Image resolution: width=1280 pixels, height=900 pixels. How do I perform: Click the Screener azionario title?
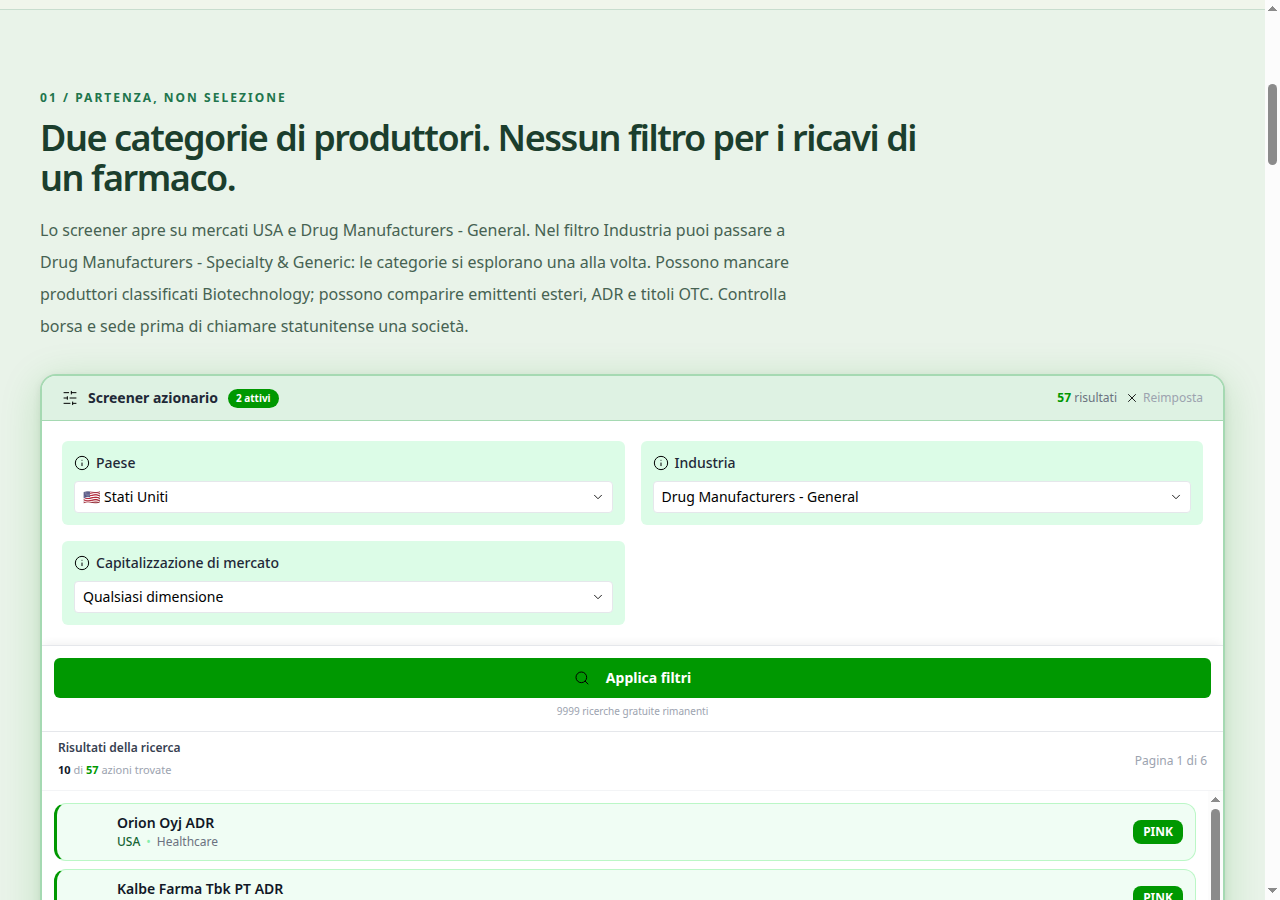[x=153, y=398]
